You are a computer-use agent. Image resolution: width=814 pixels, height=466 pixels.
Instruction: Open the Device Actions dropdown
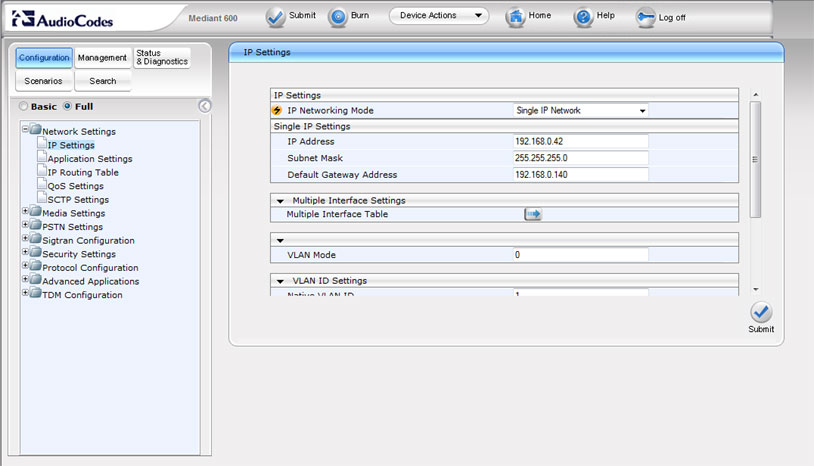coord(439,16)
